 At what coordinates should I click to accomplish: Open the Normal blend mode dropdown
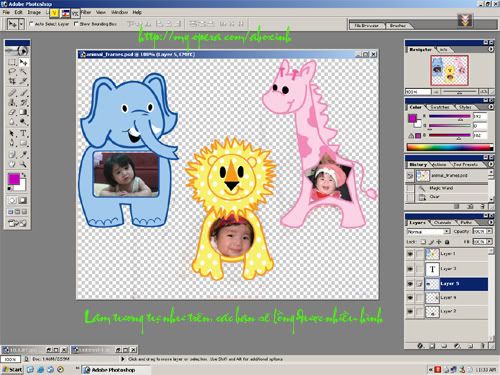429,231
